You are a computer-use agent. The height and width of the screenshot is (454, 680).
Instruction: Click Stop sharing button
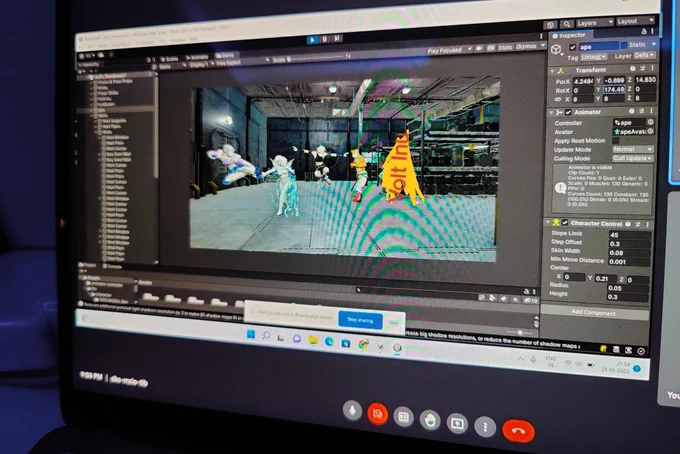coord(360,320)
